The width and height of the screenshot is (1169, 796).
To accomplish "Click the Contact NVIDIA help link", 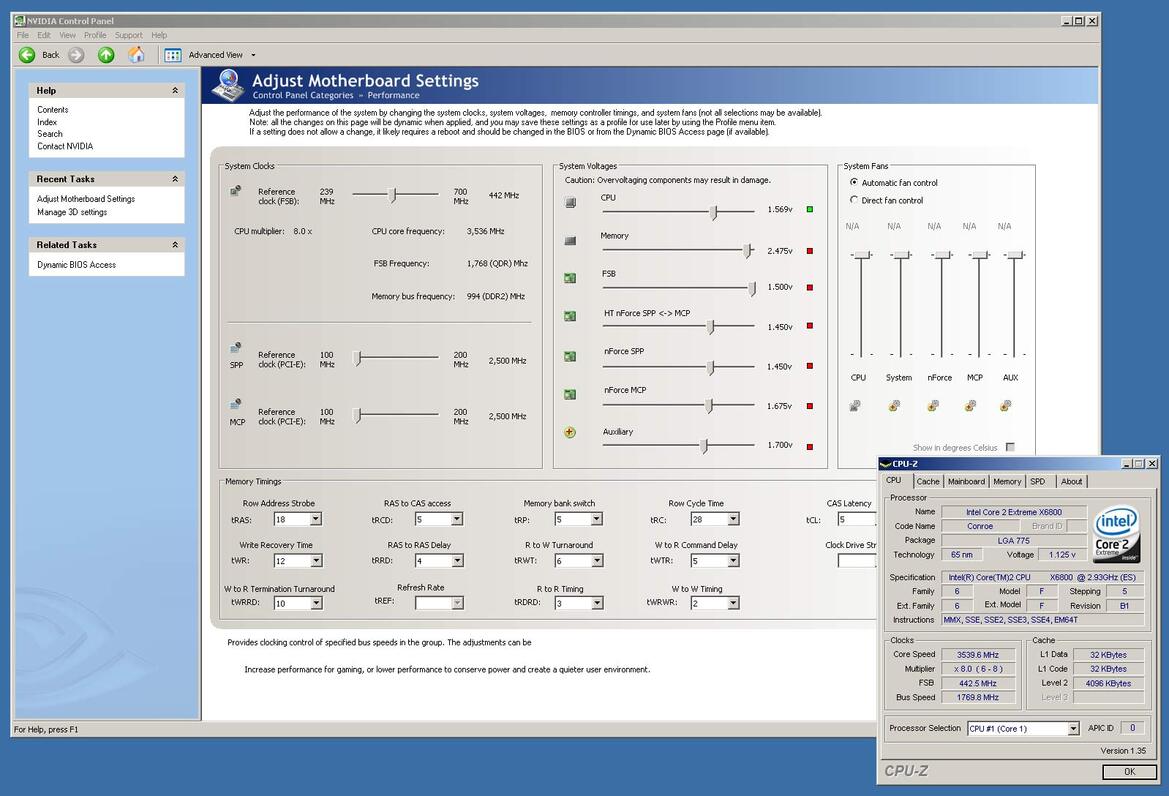I will 65,146.
